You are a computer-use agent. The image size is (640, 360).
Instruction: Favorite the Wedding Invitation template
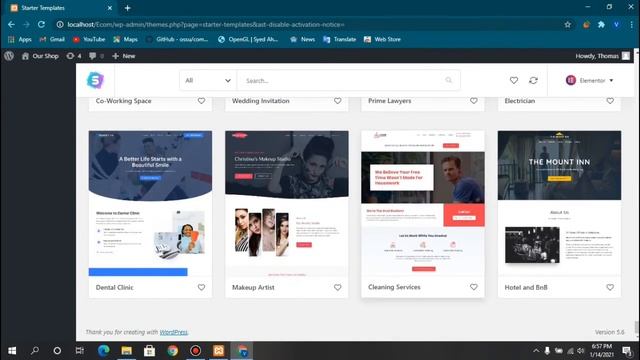(x=338, y=101)
